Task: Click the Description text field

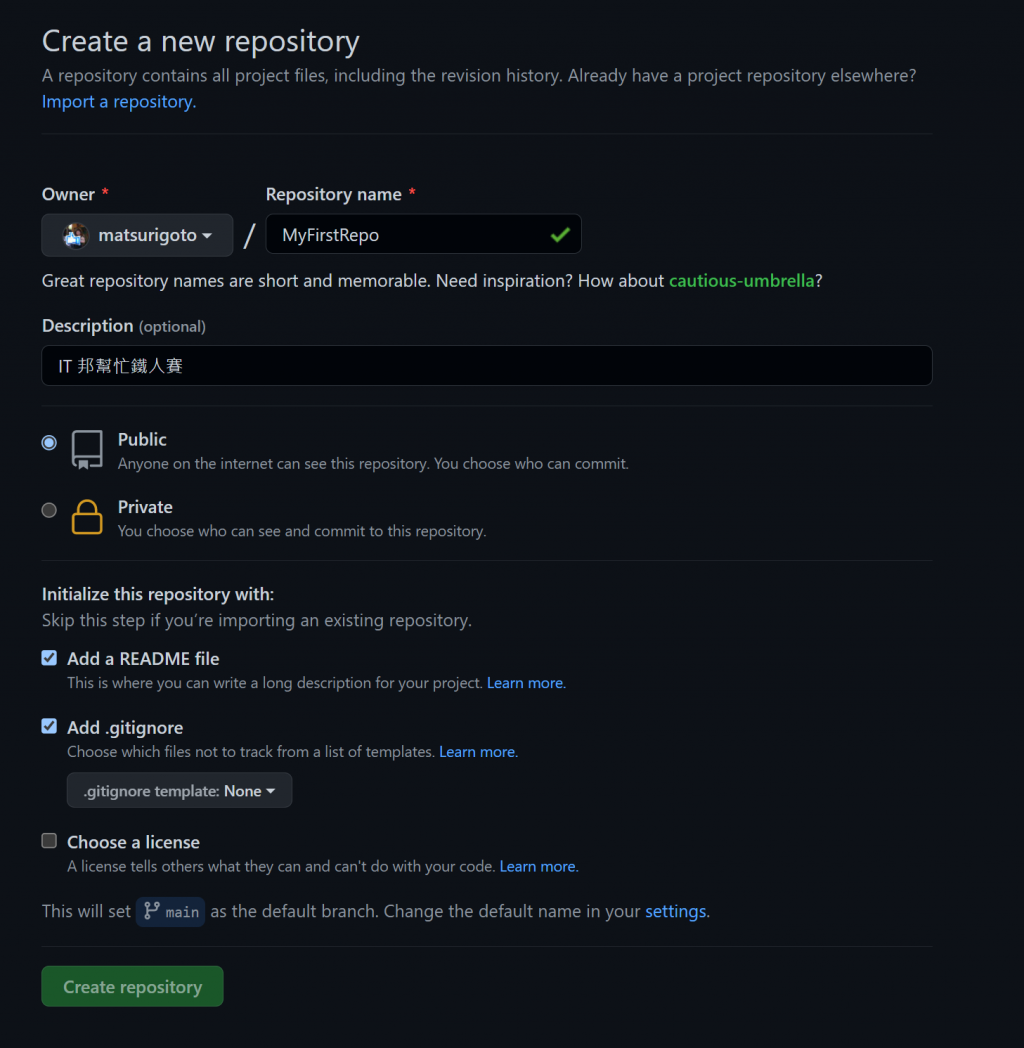Action: tap(486, 366)
